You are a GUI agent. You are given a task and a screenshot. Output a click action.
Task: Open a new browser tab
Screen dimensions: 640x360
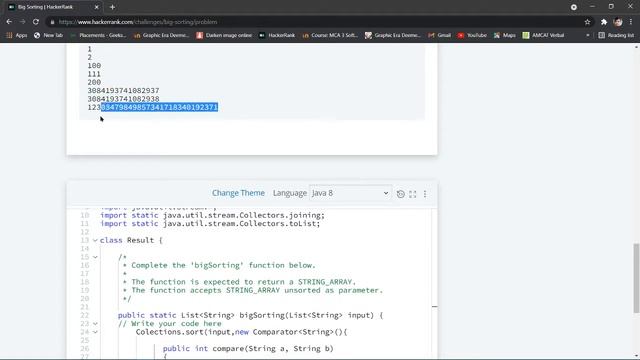(x=112, y=7)
